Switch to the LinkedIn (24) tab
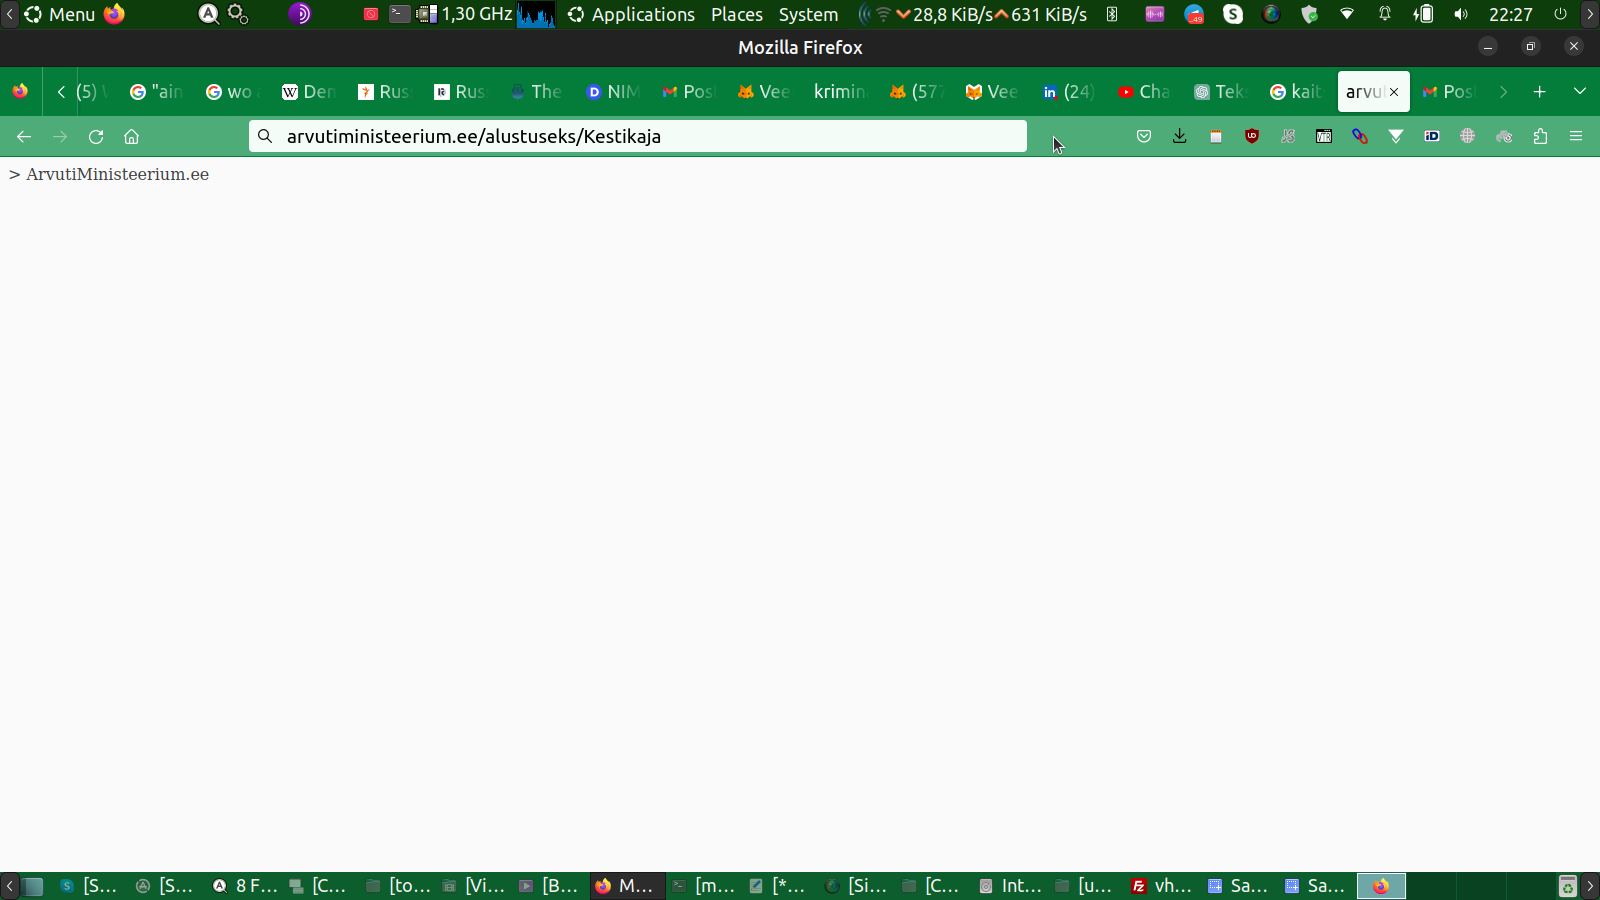Image resolution: width=1600 pixels, height=900 pixels. click(1068, 92)
